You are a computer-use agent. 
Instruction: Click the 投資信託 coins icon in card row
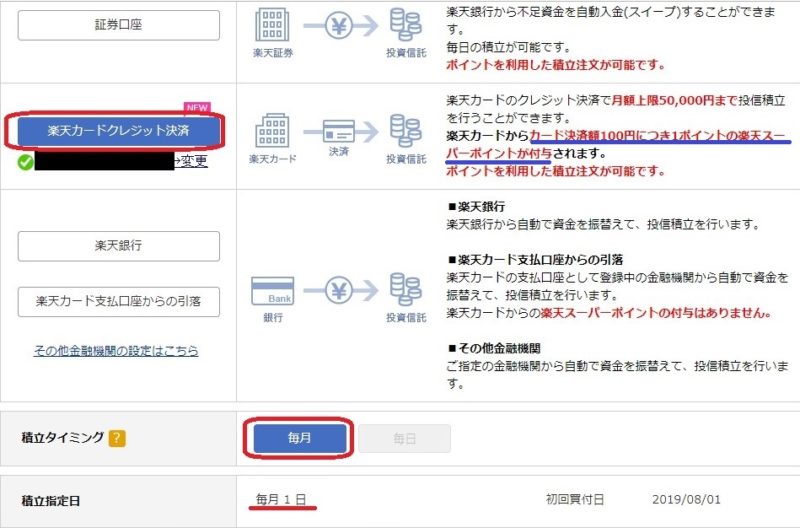(x=406, y=131)
